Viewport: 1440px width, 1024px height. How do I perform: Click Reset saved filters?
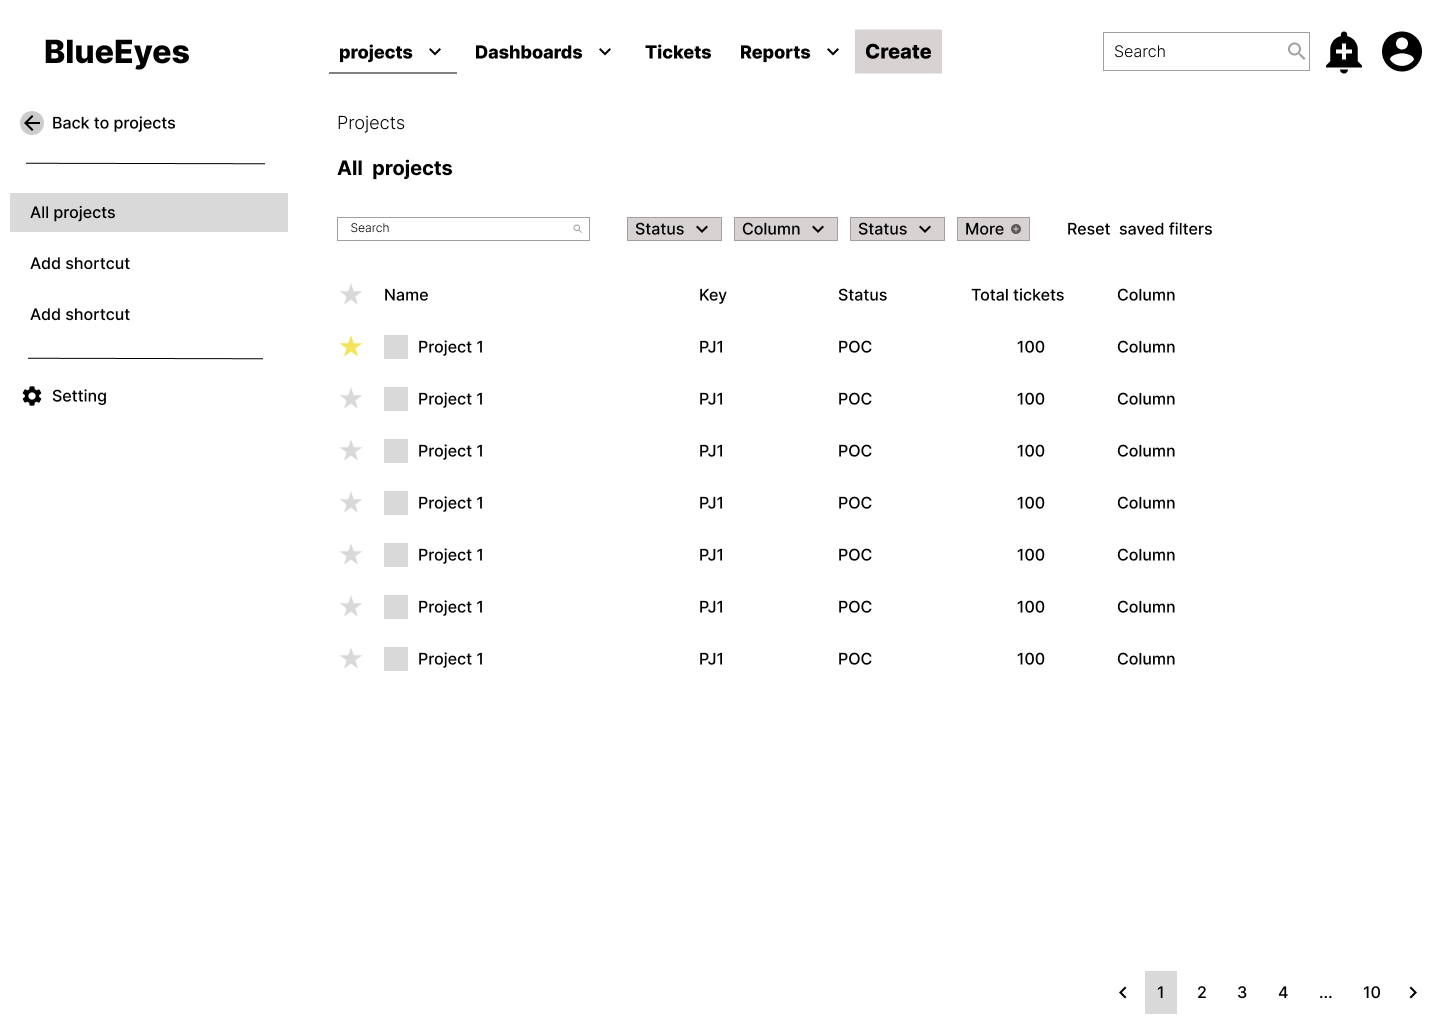point(1139,229)
